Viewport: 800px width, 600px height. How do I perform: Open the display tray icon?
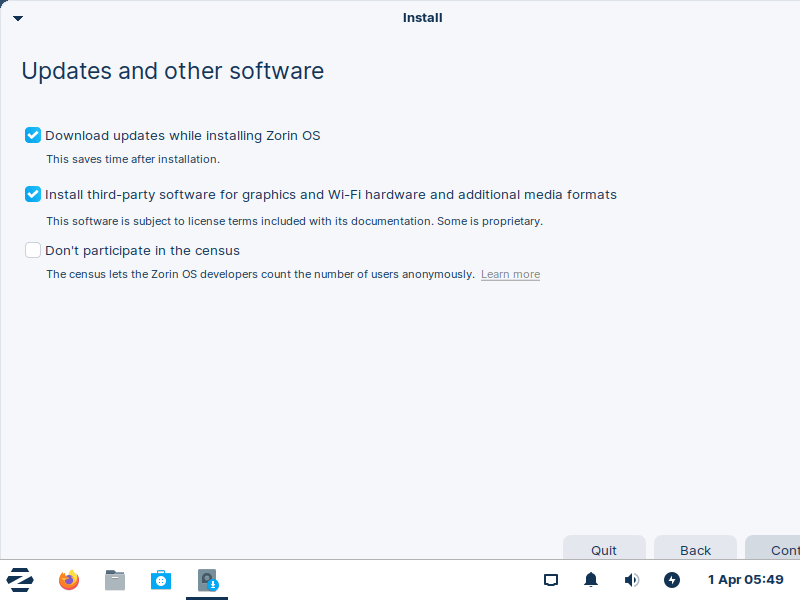tap(551, 580)
